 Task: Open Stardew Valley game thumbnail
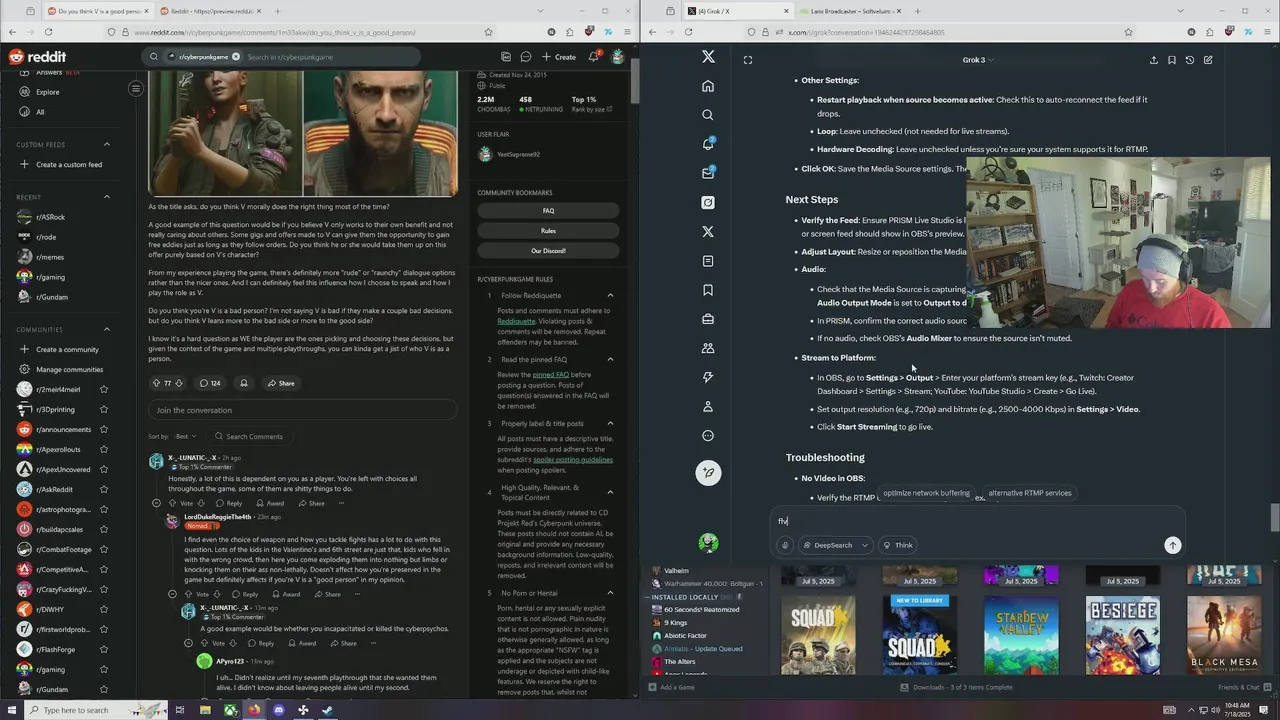pyautogui.click(x=1021, y=636)
